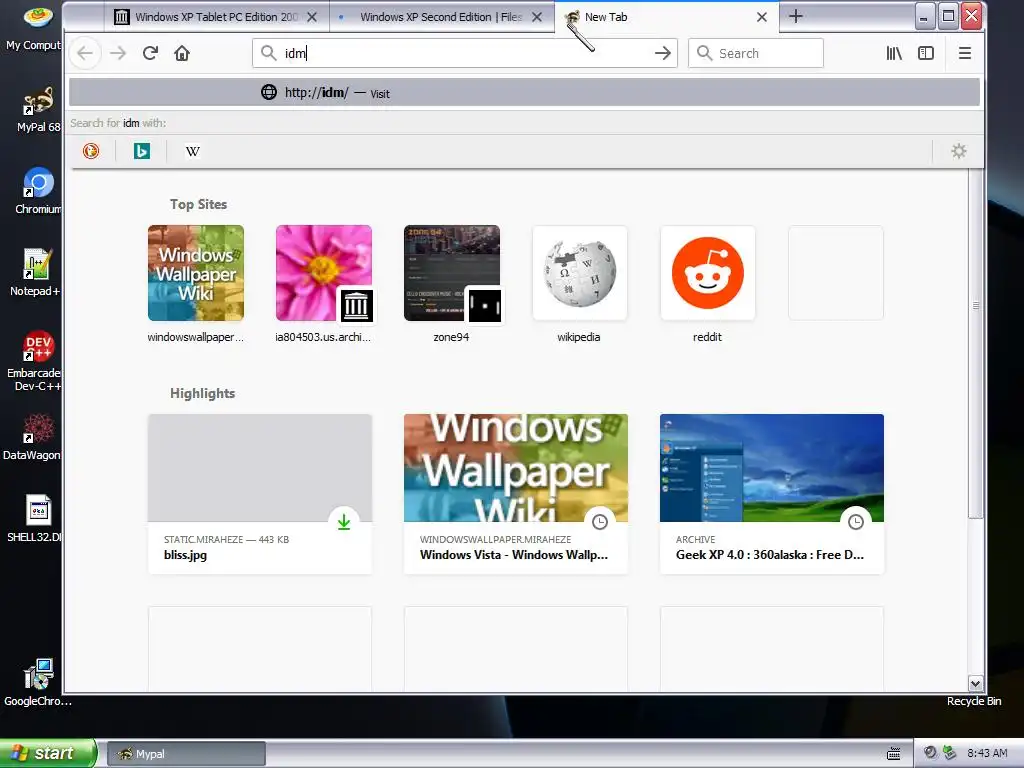Screen dimensions: 1024x768
Task: Search idm with Bing icon
Action: coord(142,152)
